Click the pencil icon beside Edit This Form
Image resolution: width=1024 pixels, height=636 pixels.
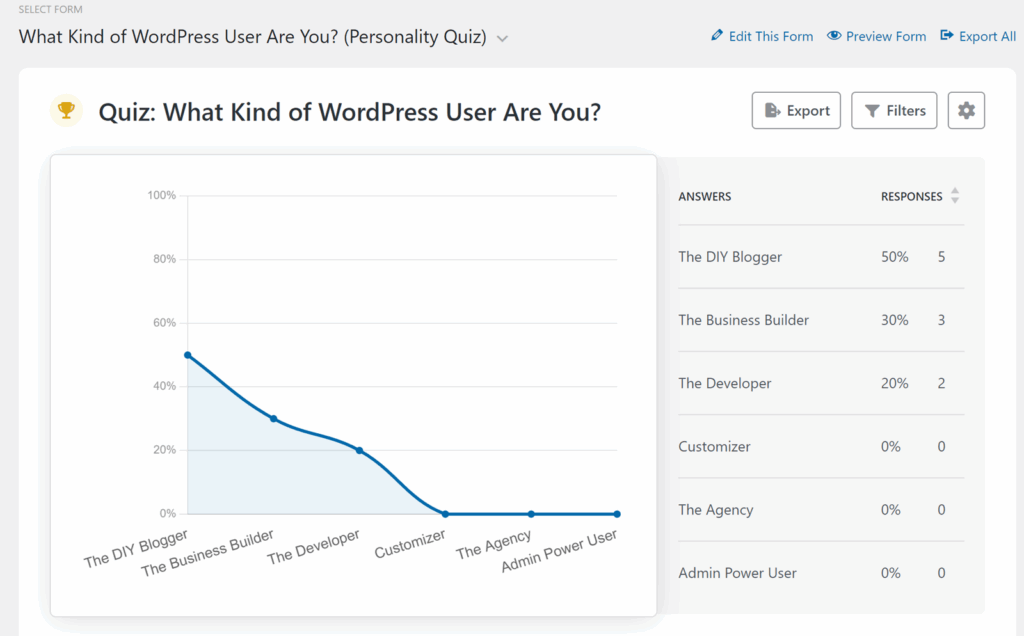coord(716,36)
